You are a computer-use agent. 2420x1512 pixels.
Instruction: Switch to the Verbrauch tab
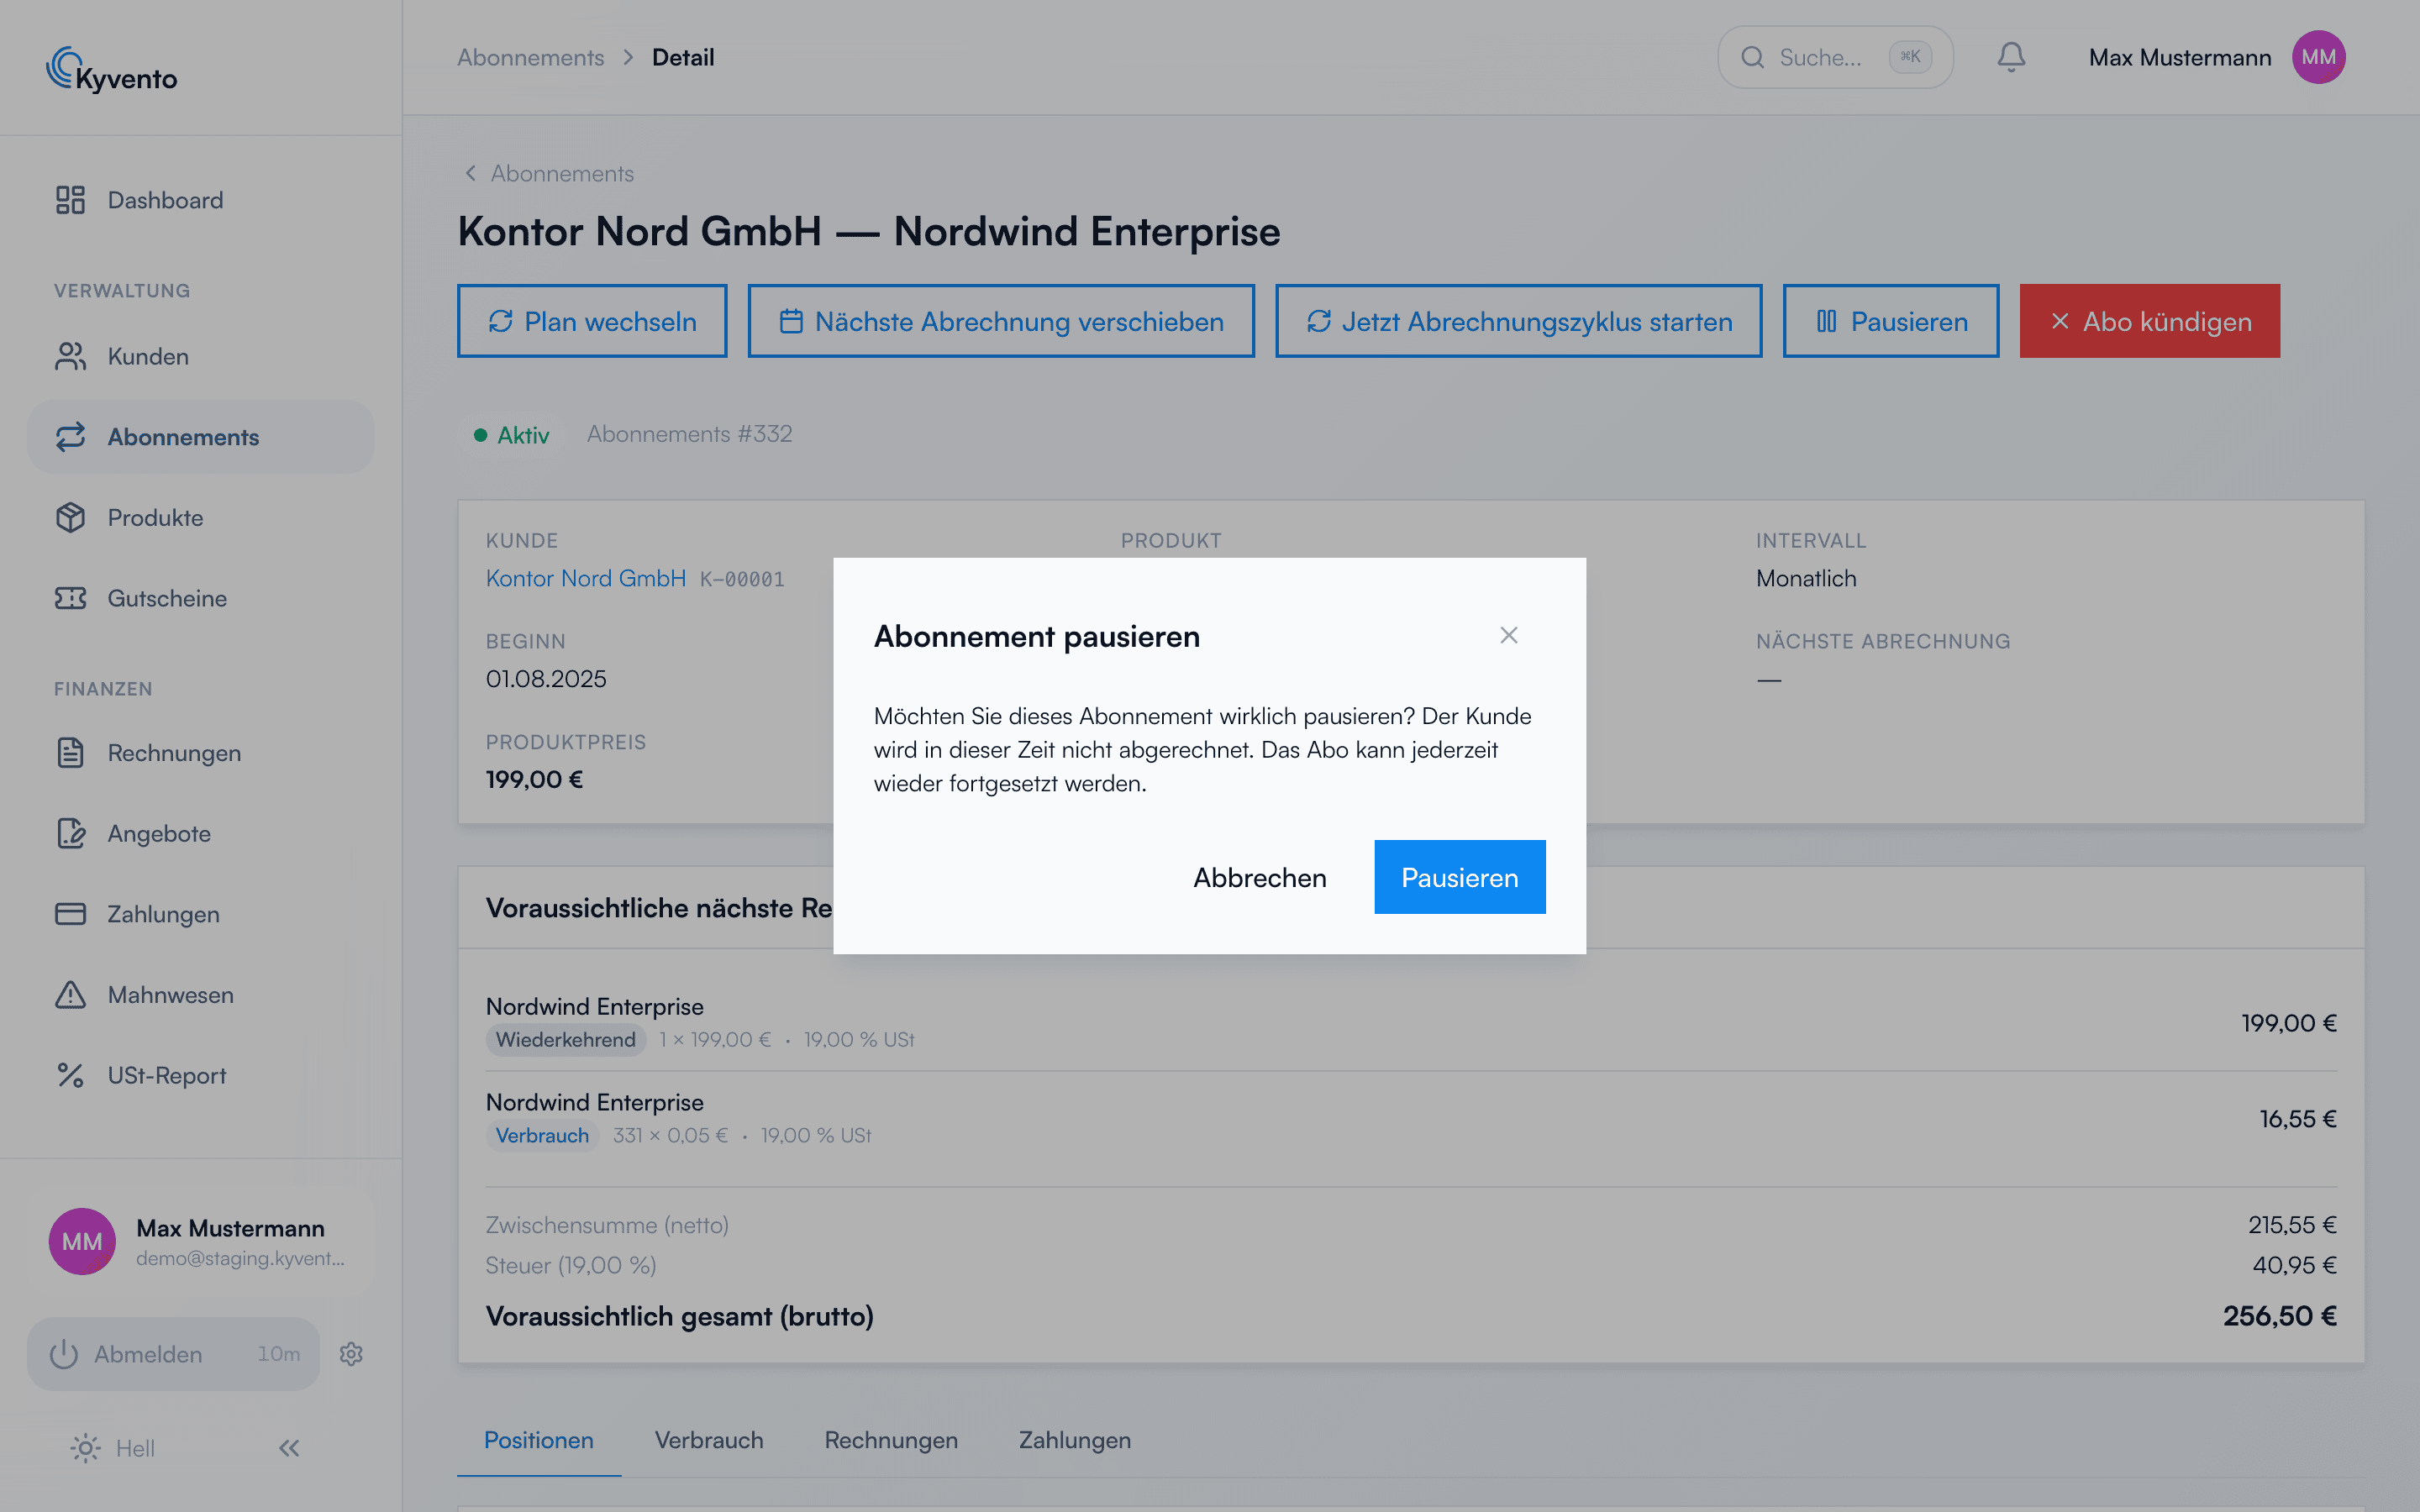pyautogui.click(x=709, y=1440)
